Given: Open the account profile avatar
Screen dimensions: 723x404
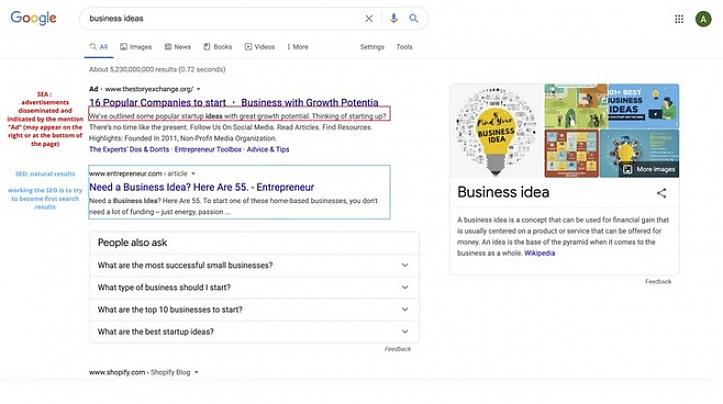Looking at the screenshot, I should click(x=704, y=18).
